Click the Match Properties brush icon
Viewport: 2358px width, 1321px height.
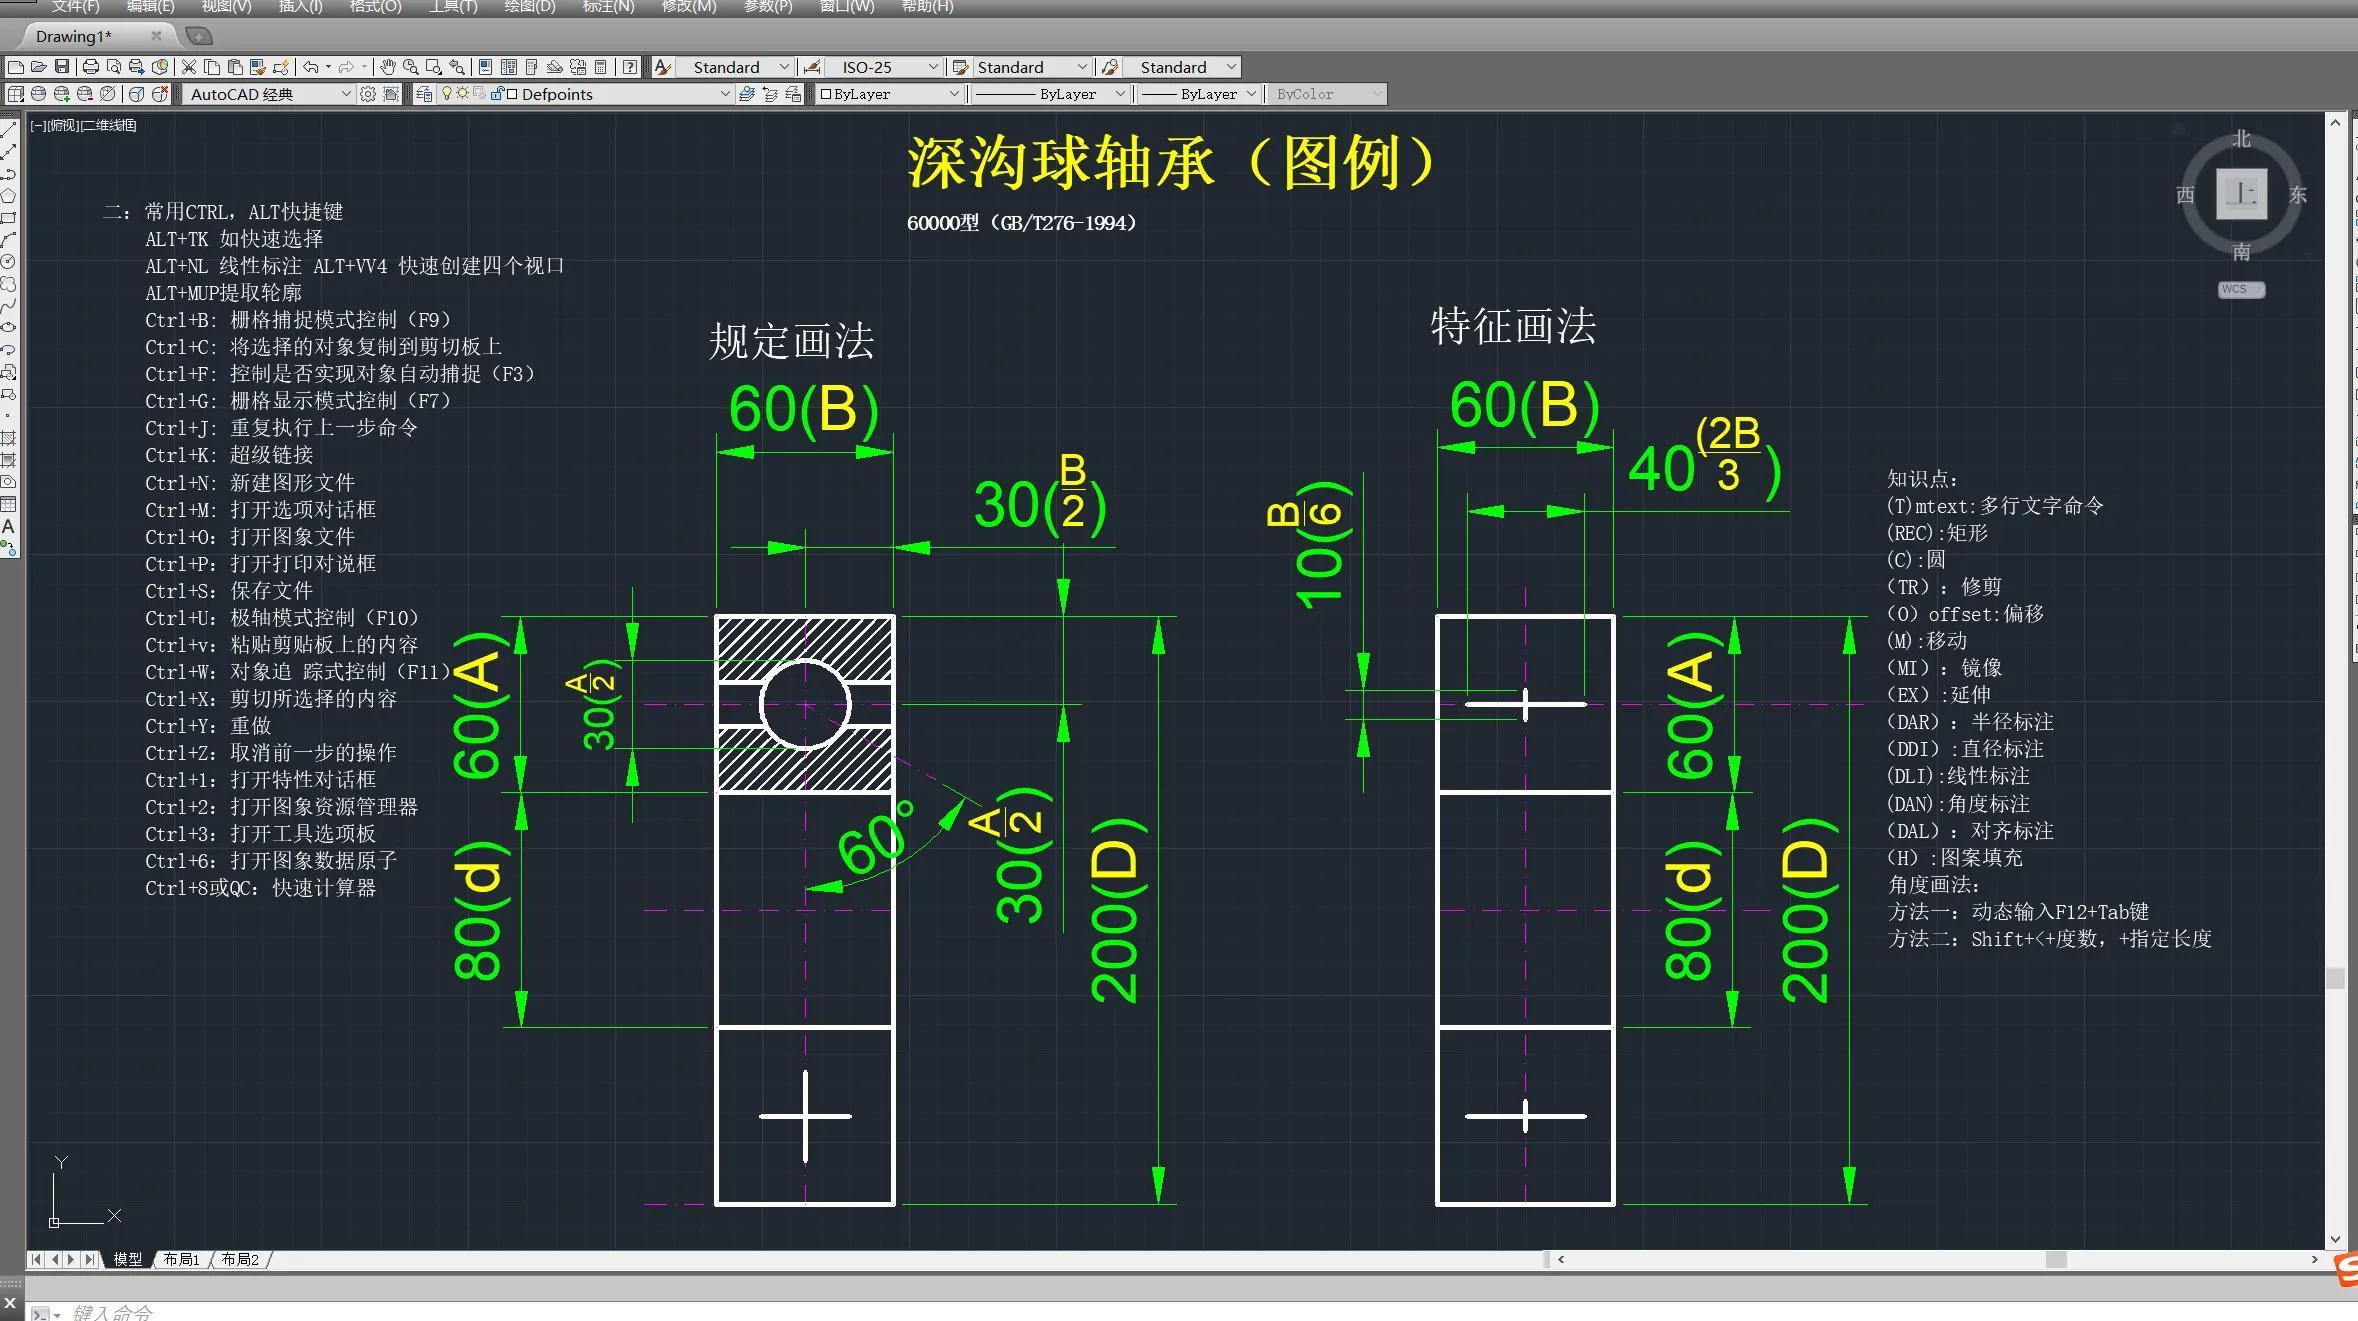click(x=258, y=67)
